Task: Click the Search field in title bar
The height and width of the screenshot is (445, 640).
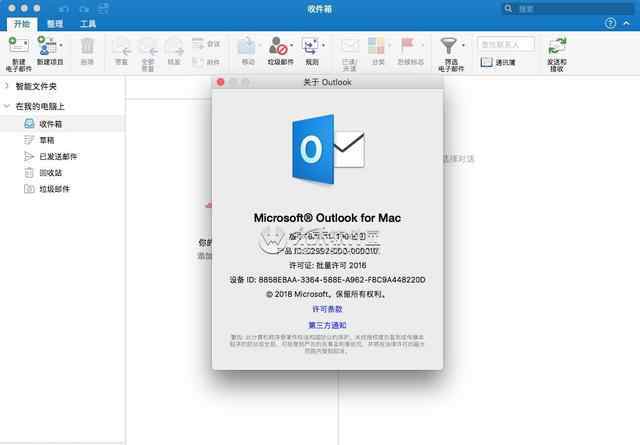Action: click(x=568, y=9)
